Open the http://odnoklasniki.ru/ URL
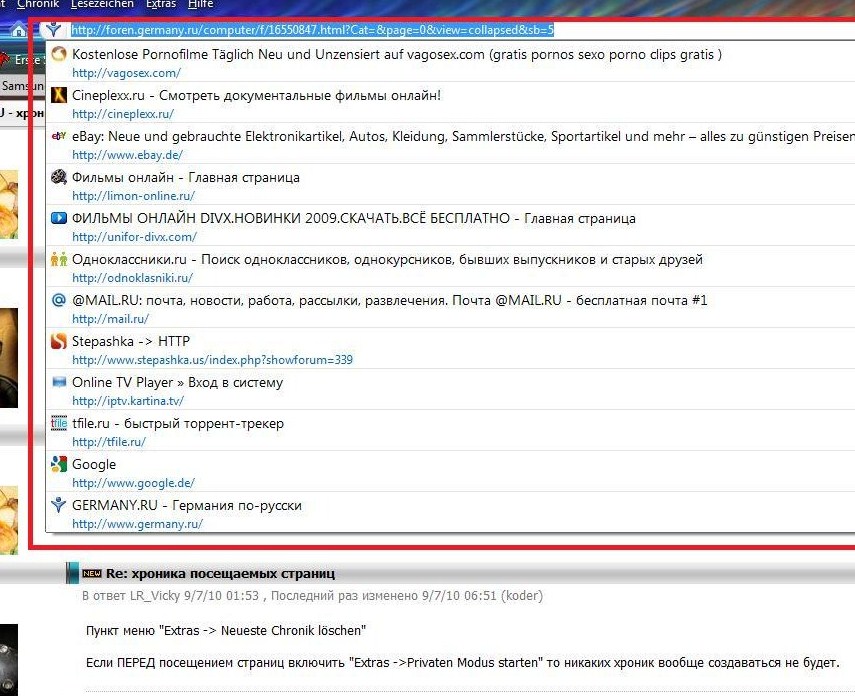The height and width of the screenshot is (696, 855). (133, 278)
